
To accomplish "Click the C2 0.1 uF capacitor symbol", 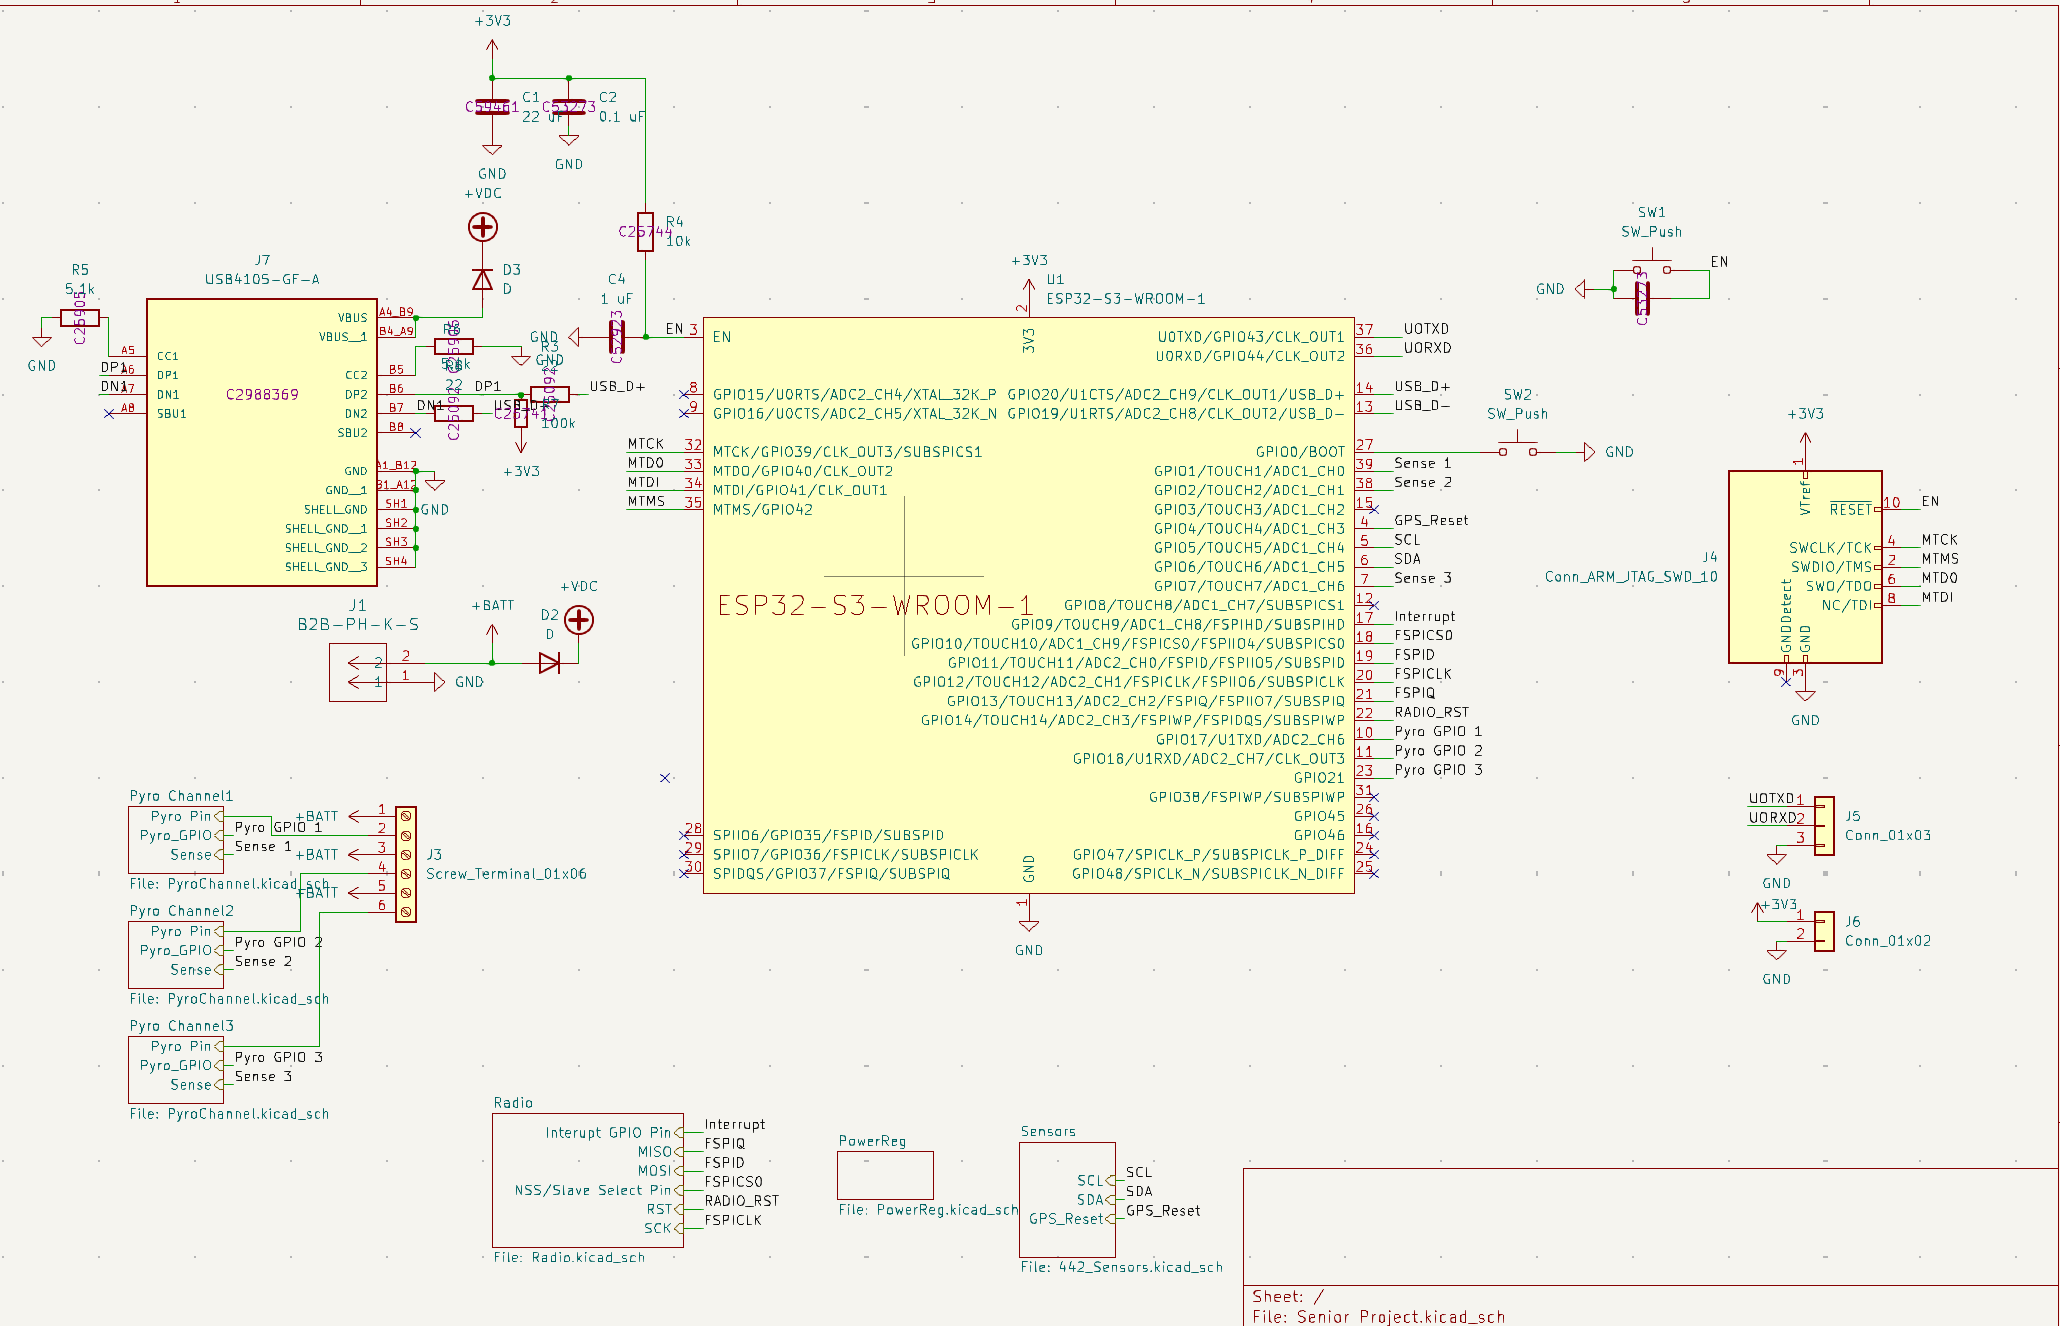I will coord(569,107).
